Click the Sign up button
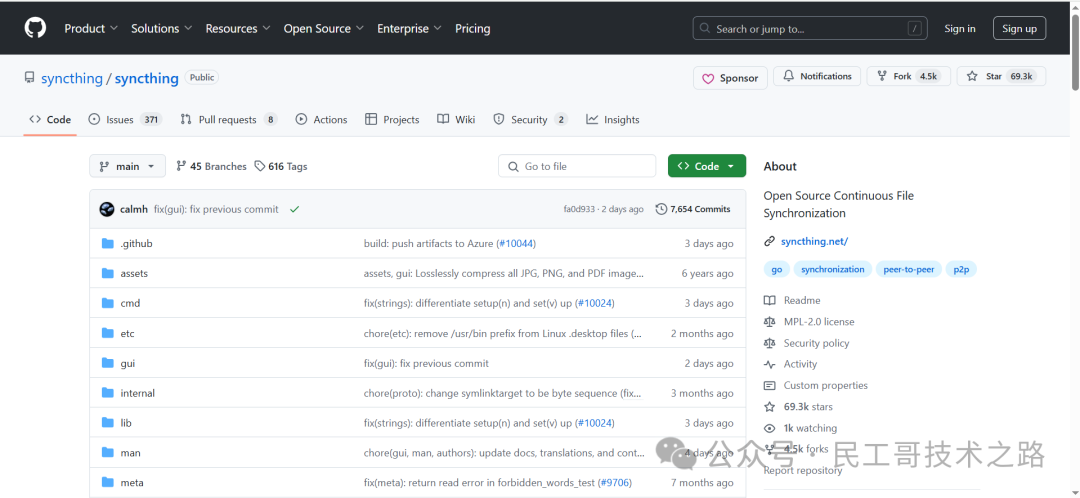The image size is (1080, 498). [x=1019, y=28]
